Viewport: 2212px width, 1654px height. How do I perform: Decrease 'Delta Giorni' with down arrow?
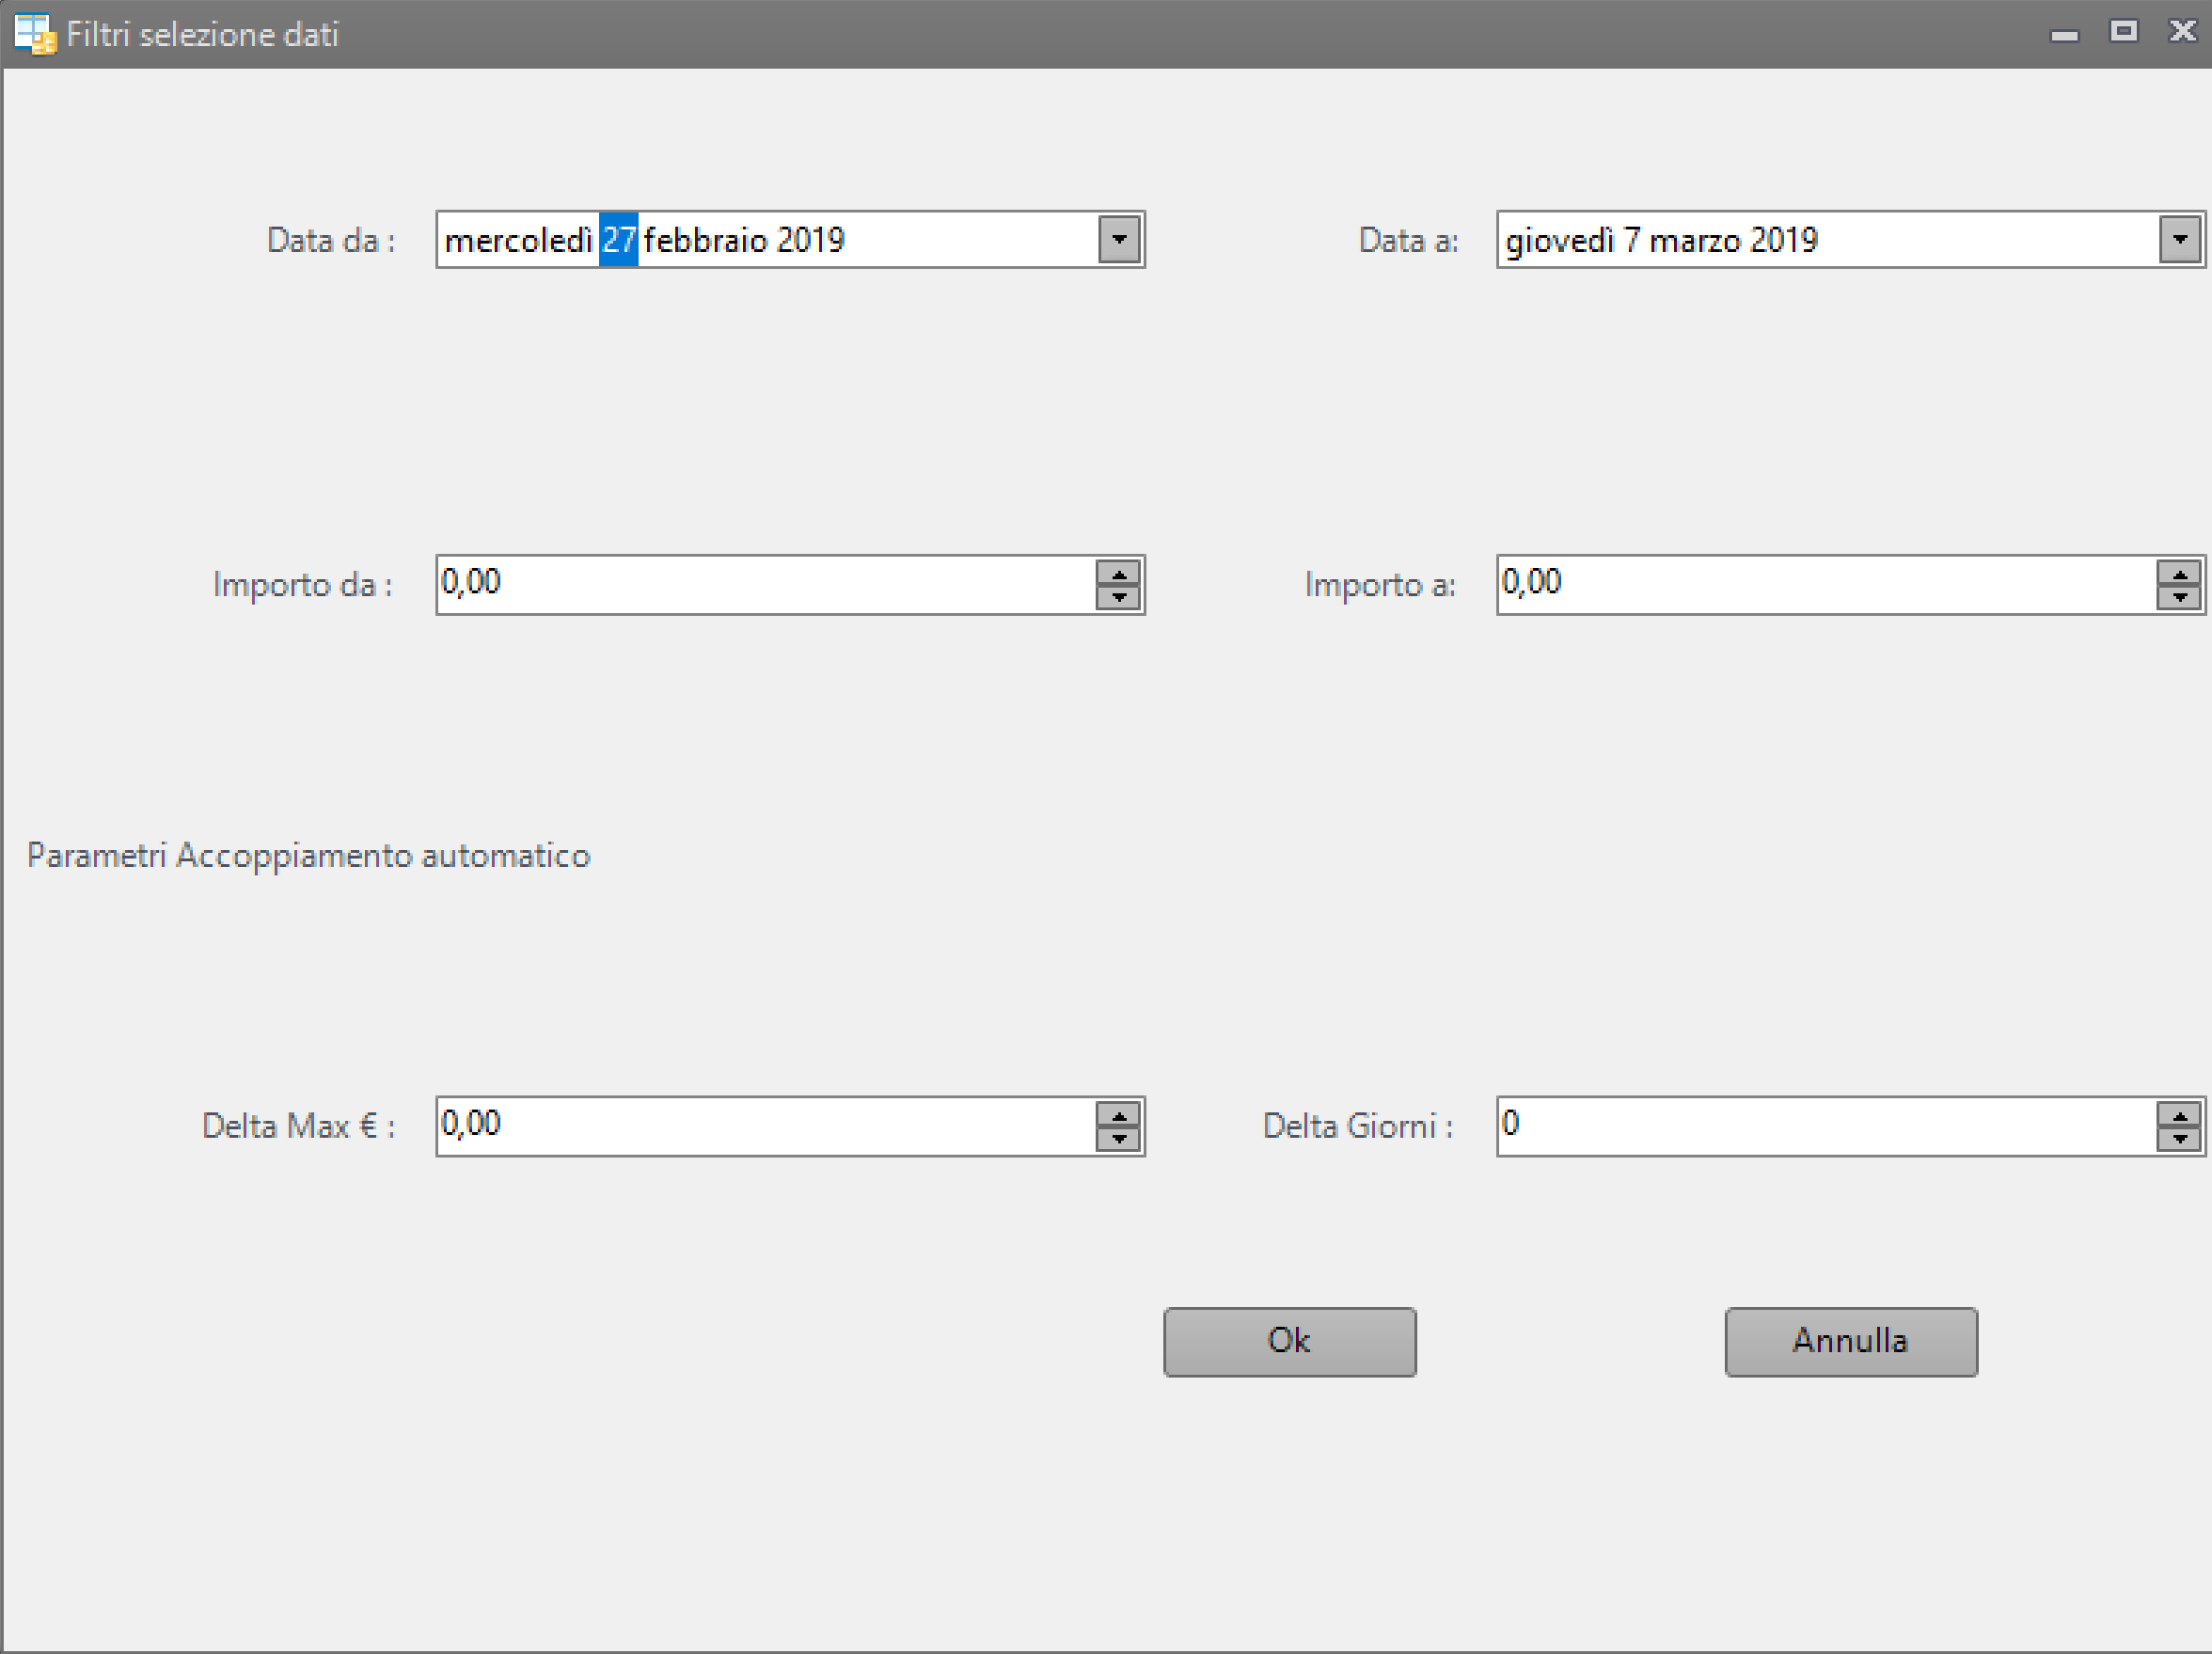[x=2179, y=1139]
